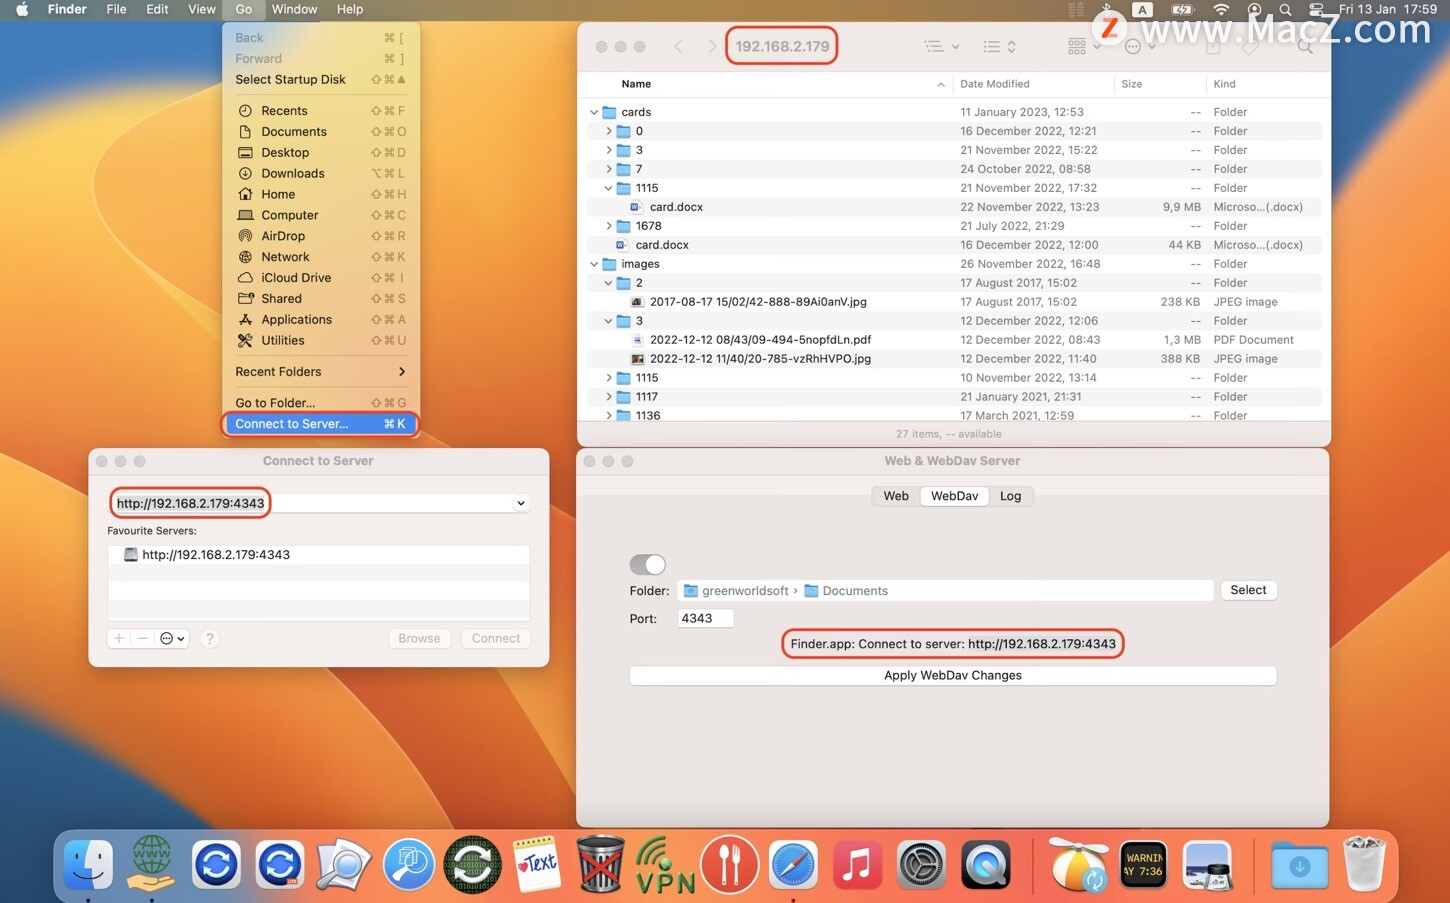This screenshot has height=903, width=1450.
Task: Expand the 7 folder
Action: [608, 169]
